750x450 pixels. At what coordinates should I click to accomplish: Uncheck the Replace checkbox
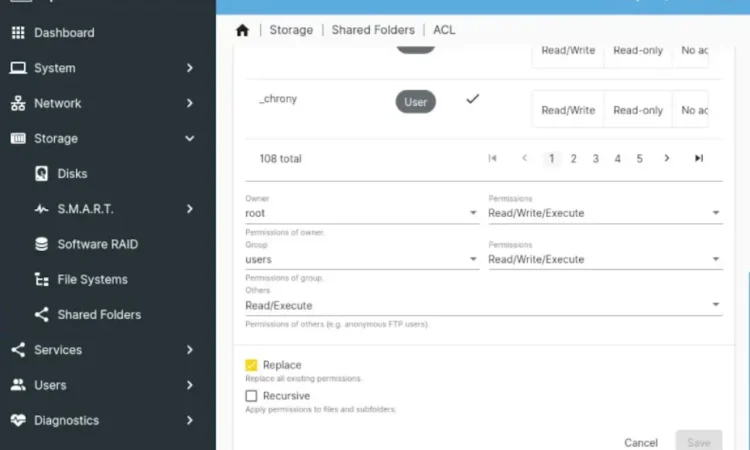click(x=251, y=365)
